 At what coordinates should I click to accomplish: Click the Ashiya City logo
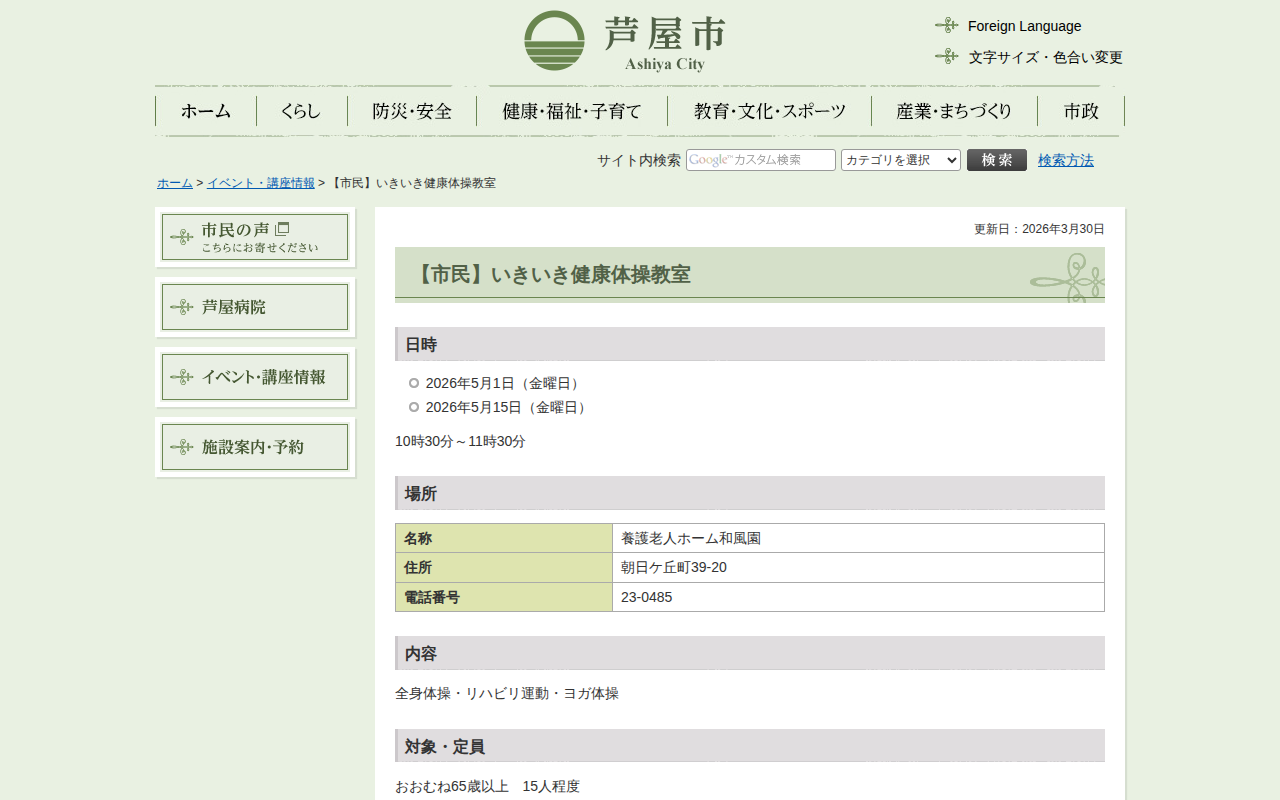625,41
